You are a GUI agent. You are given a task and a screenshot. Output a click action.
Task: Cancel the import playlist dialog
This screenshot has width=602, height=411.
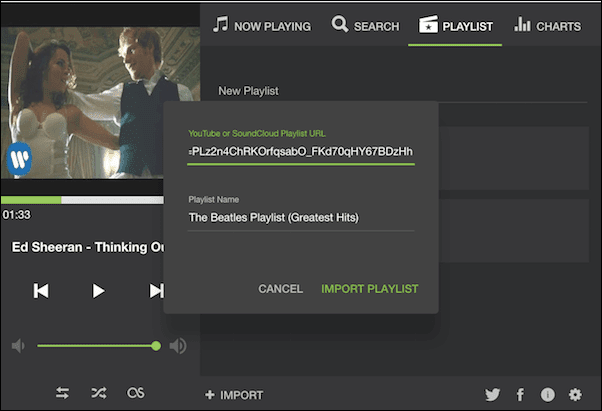[x=280, y=289]
